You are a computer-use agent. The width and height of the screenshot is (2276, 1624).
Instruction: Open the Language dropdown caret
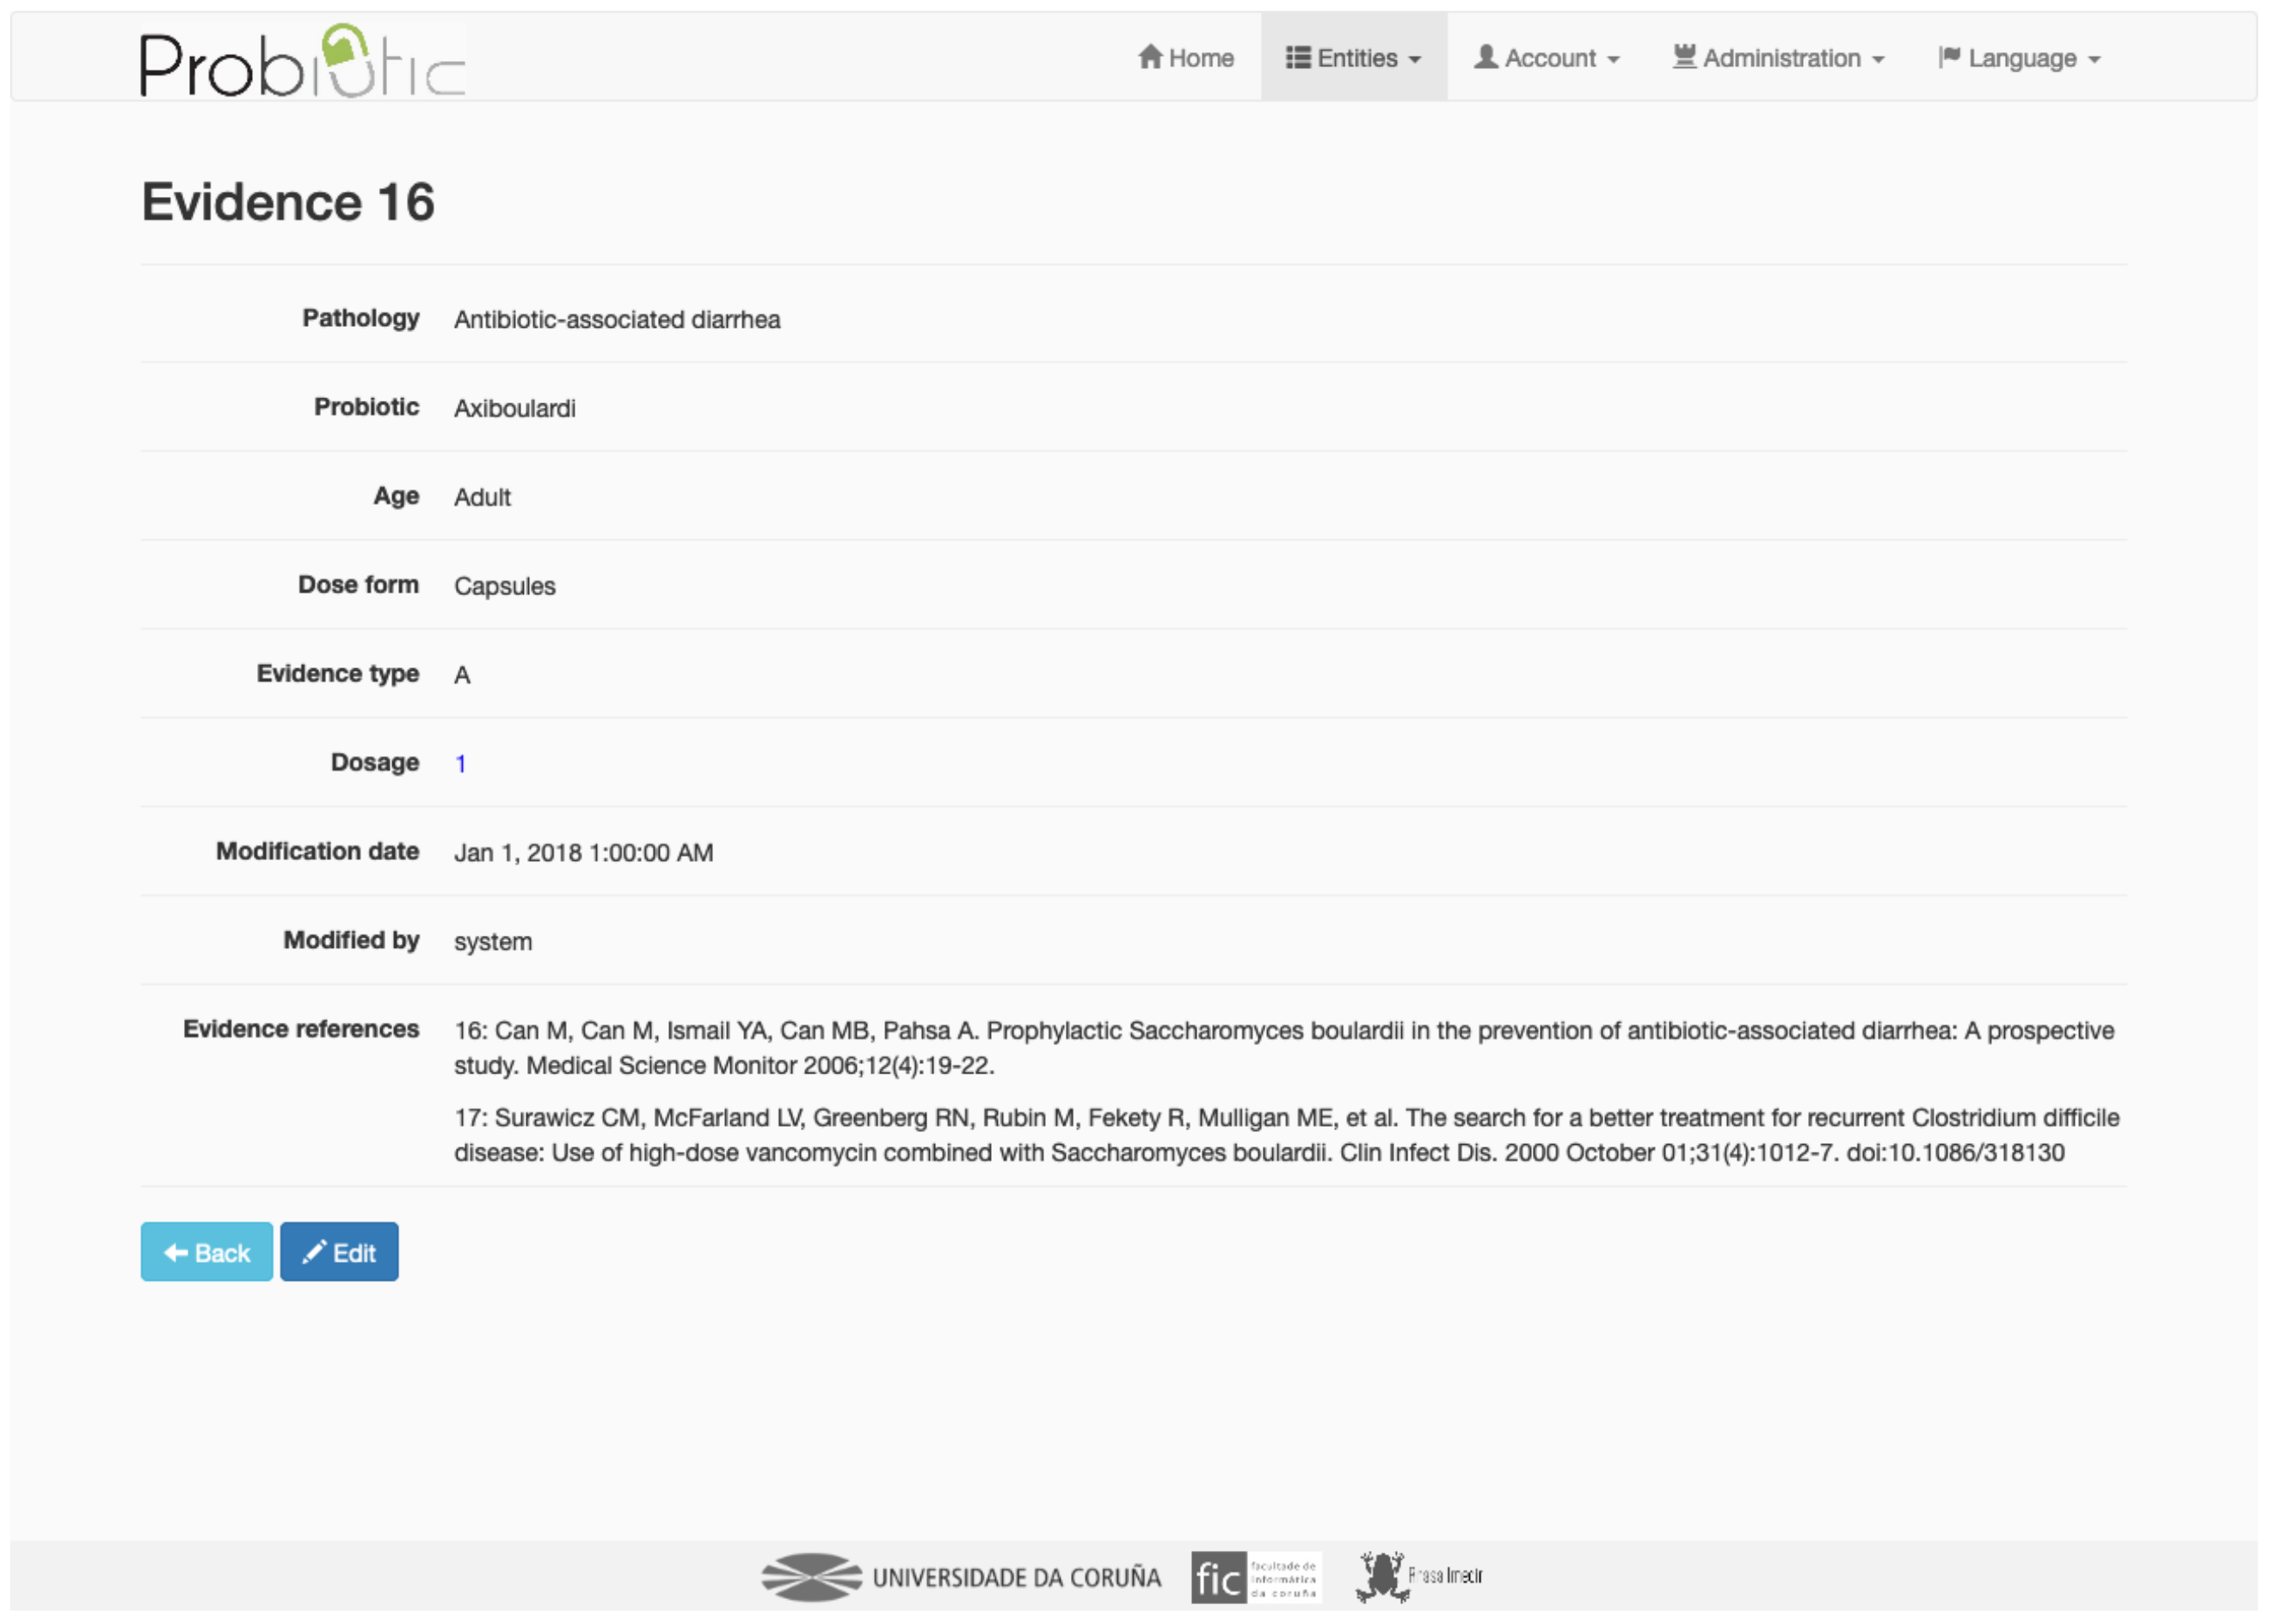pos(2095,60)
